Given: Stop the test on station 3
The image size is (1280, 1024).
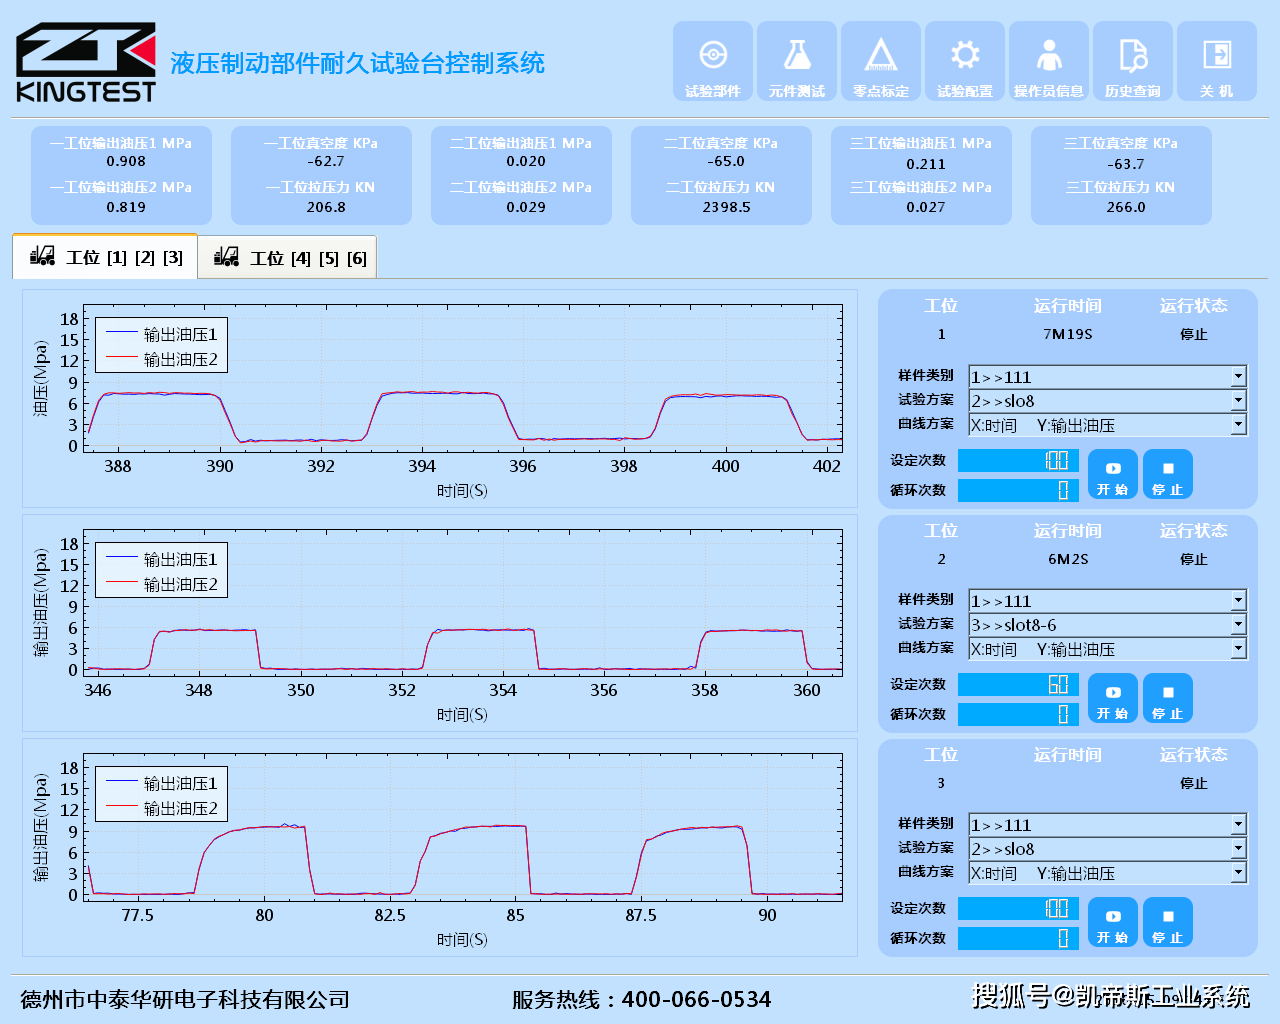Looking at the screenshot, I should (1168, 922).
